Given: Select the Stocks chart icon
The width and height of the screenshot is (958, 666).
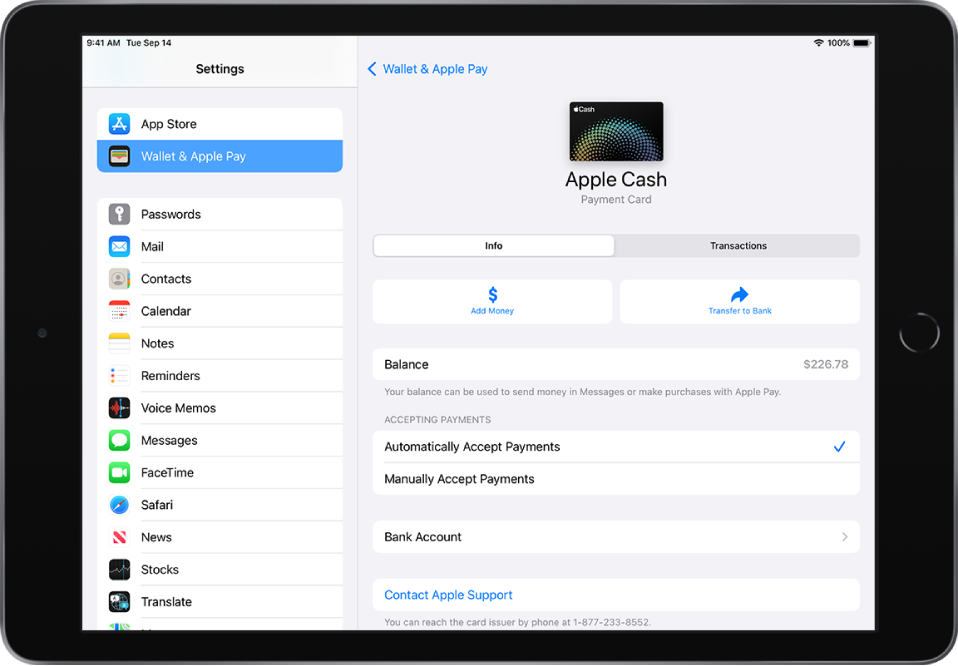Looking at the screenshot, I should 119,570.
